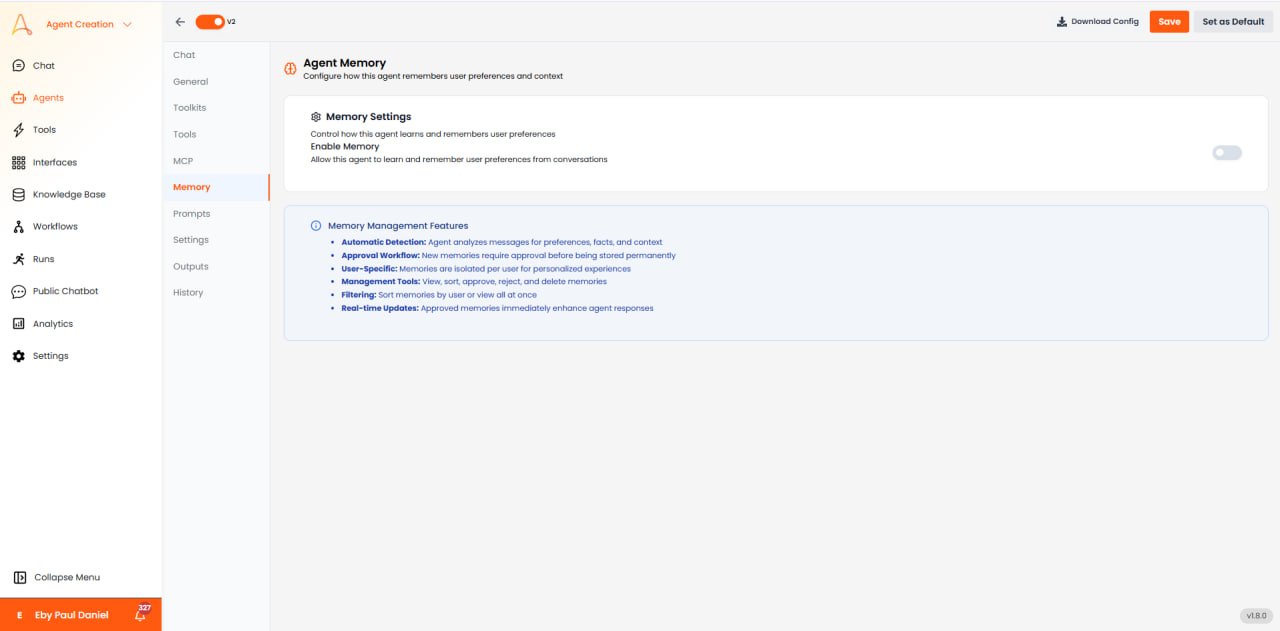
Task: Click the Runs running-figure icon
Action: (x=18, y=259)
